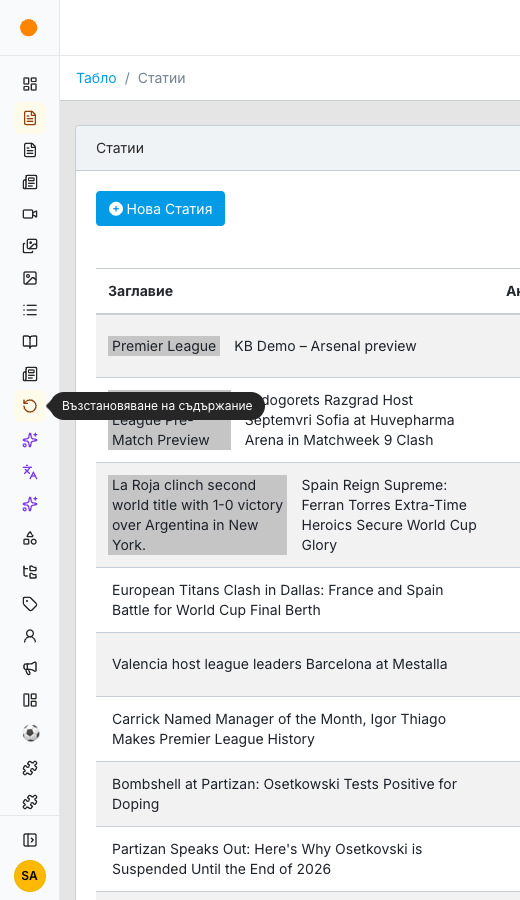Open the content restore icon
The height and width of the screenshot is (900, 520).
pos(29,406)
